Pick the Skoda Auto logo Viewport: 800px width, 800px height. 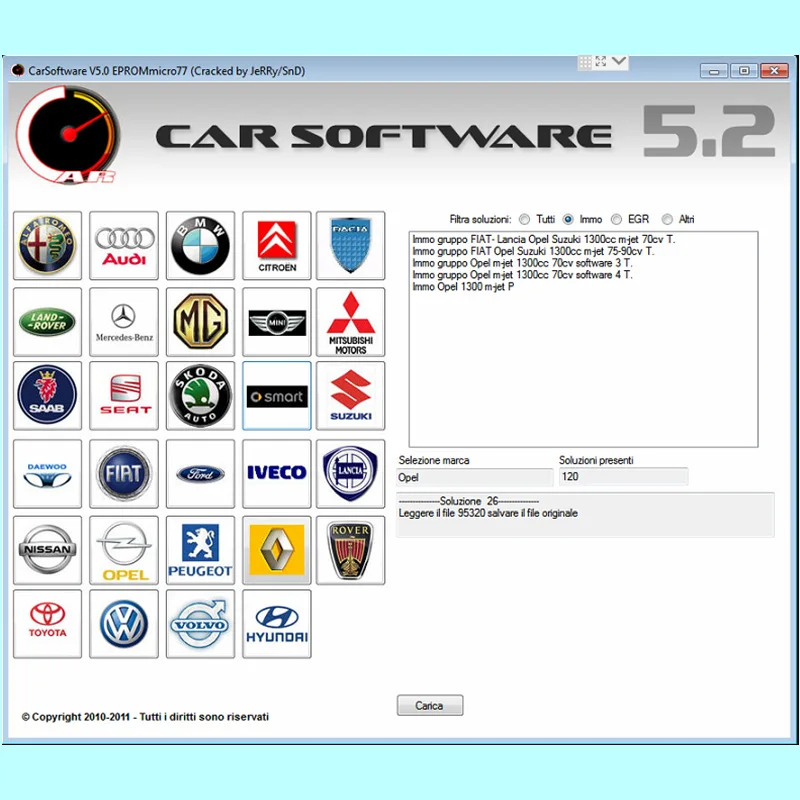[x=201, y=396]
